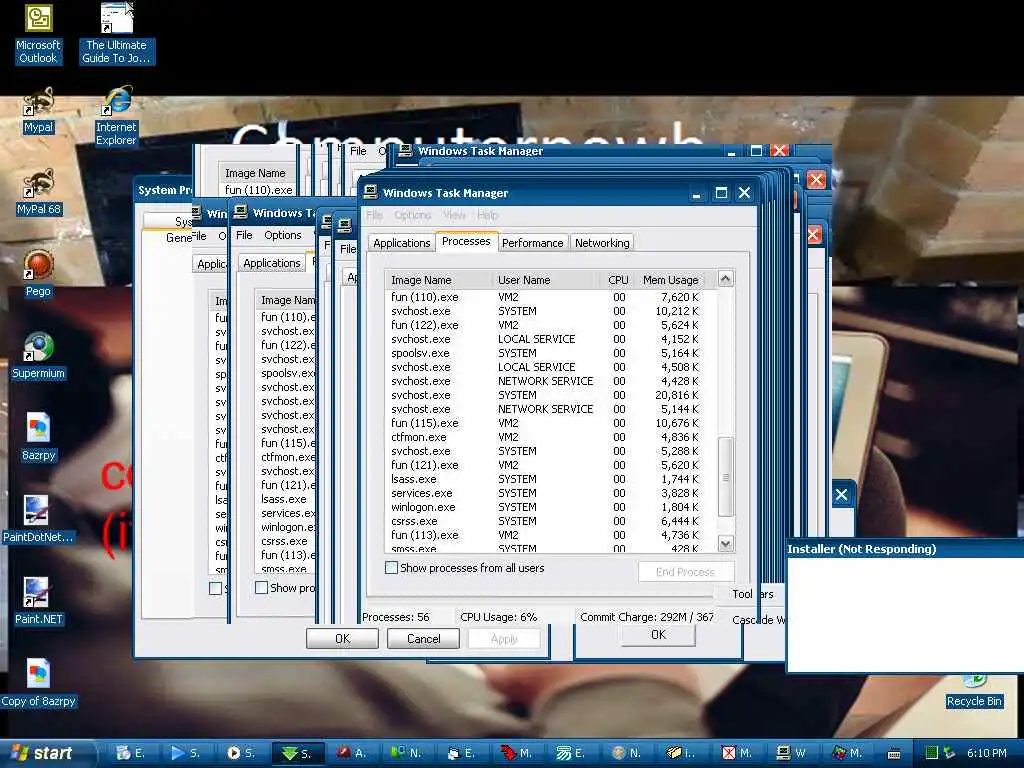Launch Internet Explorer from the desktop
This screenshot has height=768, width=1024.
[116, 116]
